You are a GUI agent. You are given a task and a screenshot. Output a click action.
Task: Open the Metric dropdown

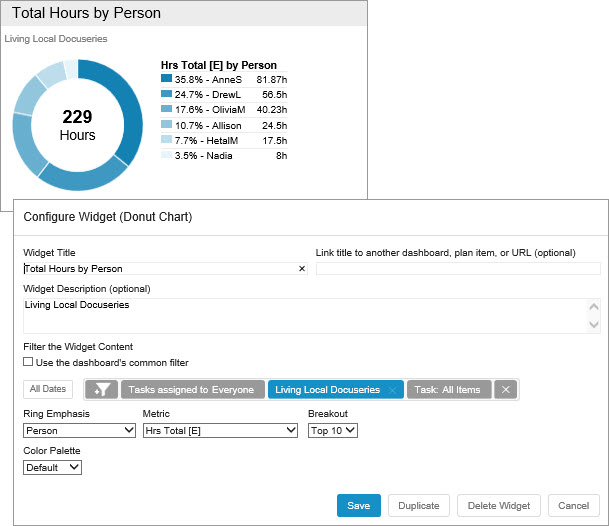click(220, 430)
